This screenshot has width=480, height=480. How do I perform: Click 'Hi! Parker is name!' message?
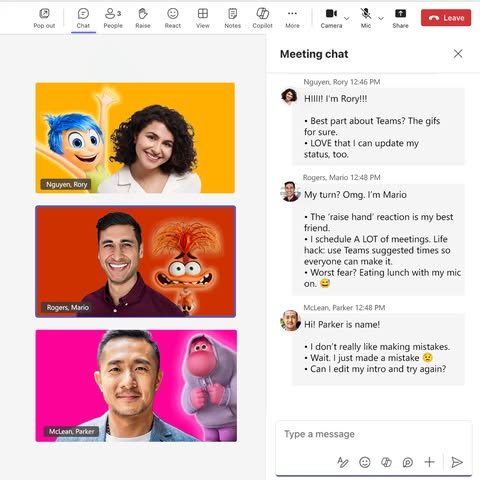click(342, 324)
